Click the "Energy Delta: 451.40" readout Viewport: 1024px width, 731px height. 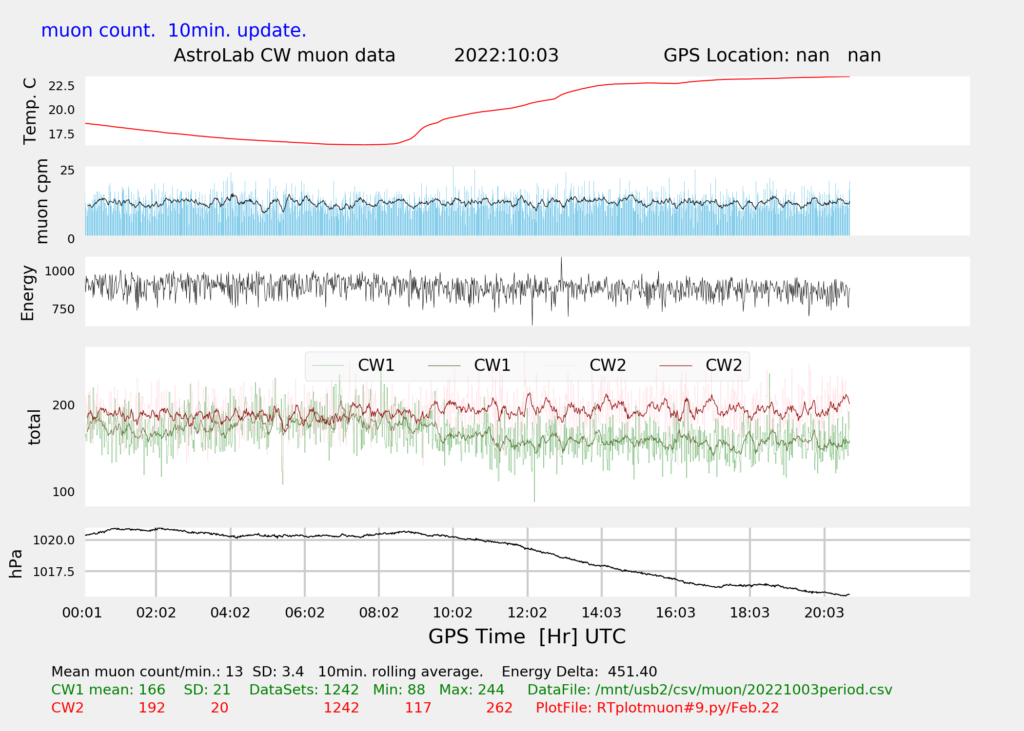579,671
